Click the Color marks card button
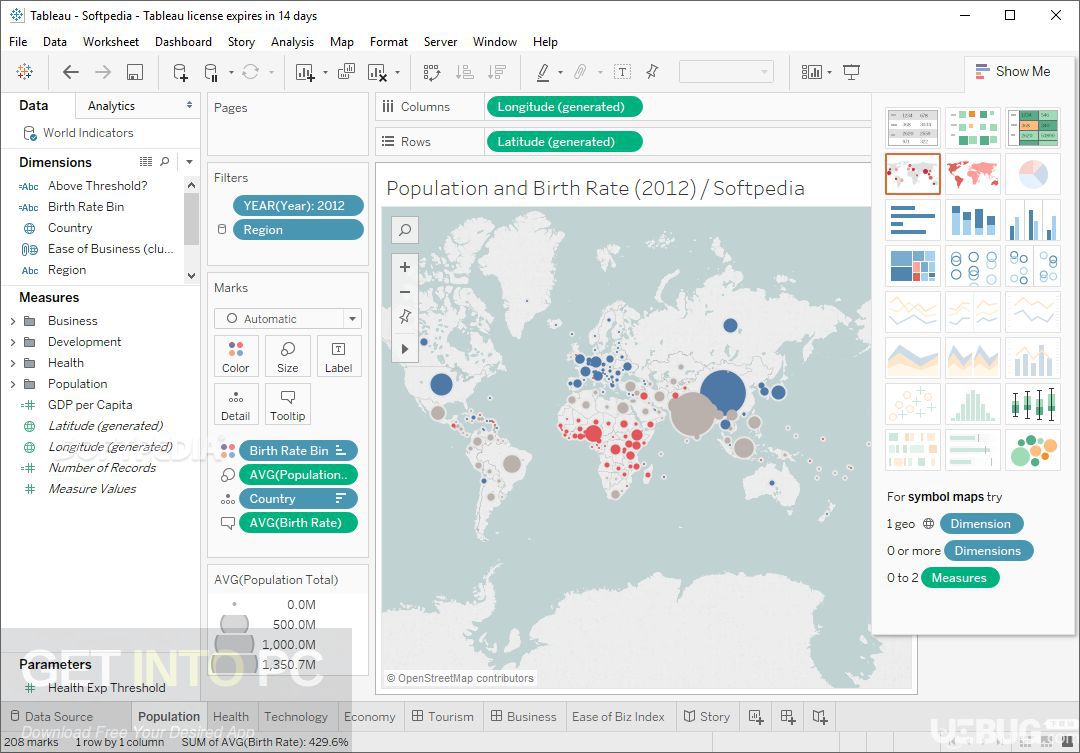Image resolution: width=1080 pixels, height=753 pixels. pos(236,356)
